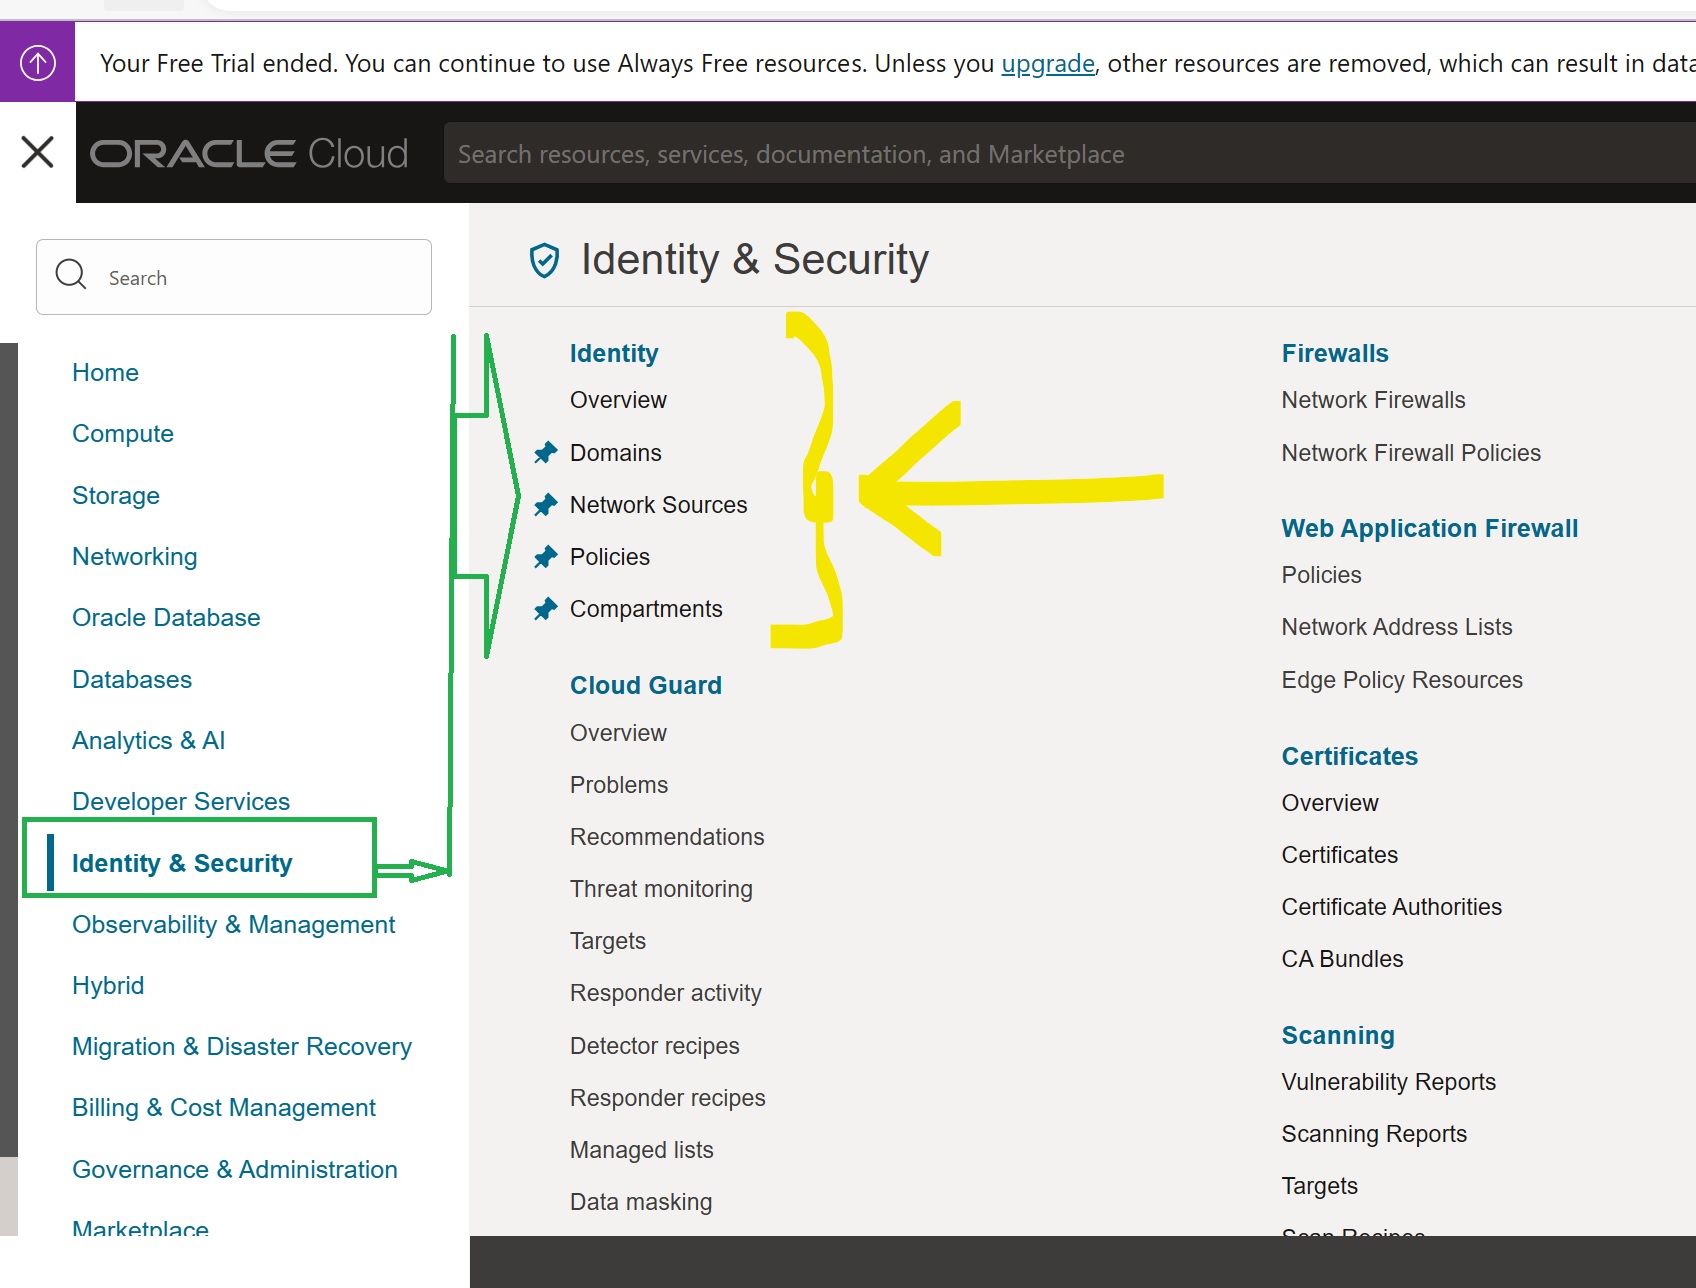Screen dimensions: 1696x1288
Task: Open Networking in the navigation menu
Action: [134, 557]
